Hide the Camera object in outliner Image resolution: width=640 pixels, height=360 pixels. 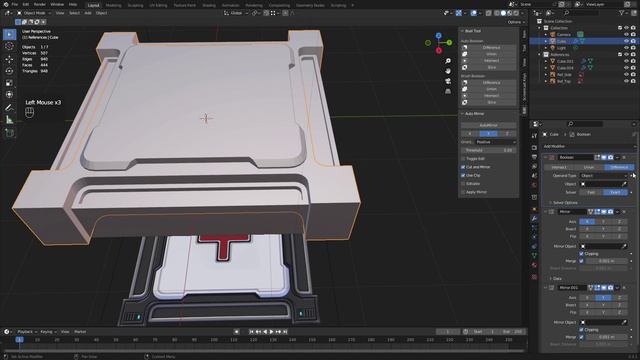point(626,35)
